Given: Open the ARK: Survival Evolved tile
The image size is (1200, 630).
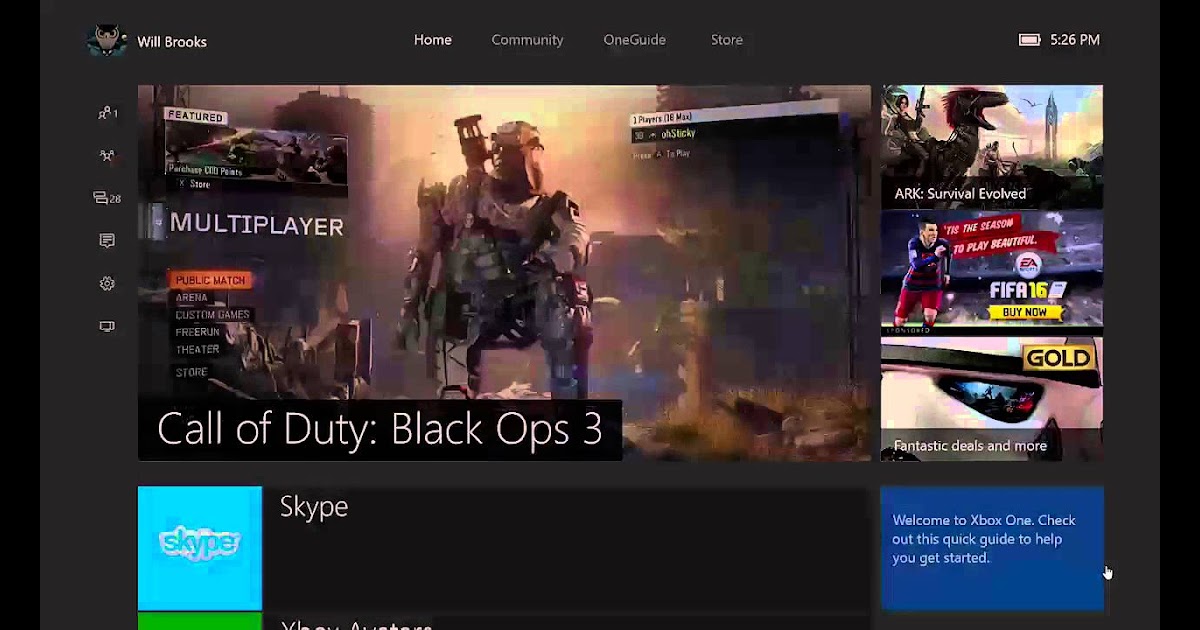Looking at the screenshot, I should 992,146.
